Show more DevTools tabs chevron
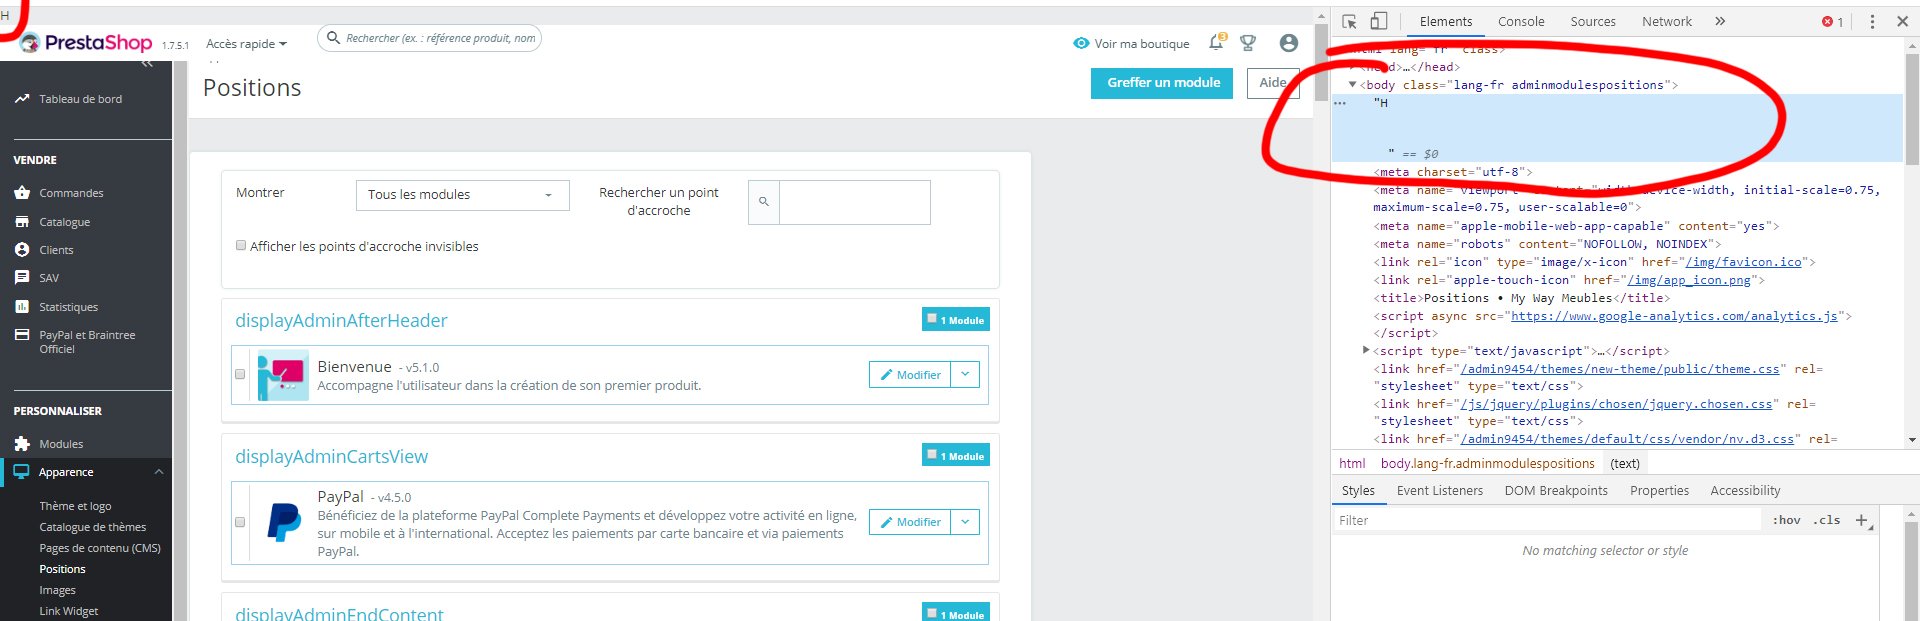Viewport: 1920px width, 621px height. click(1720, 21)
